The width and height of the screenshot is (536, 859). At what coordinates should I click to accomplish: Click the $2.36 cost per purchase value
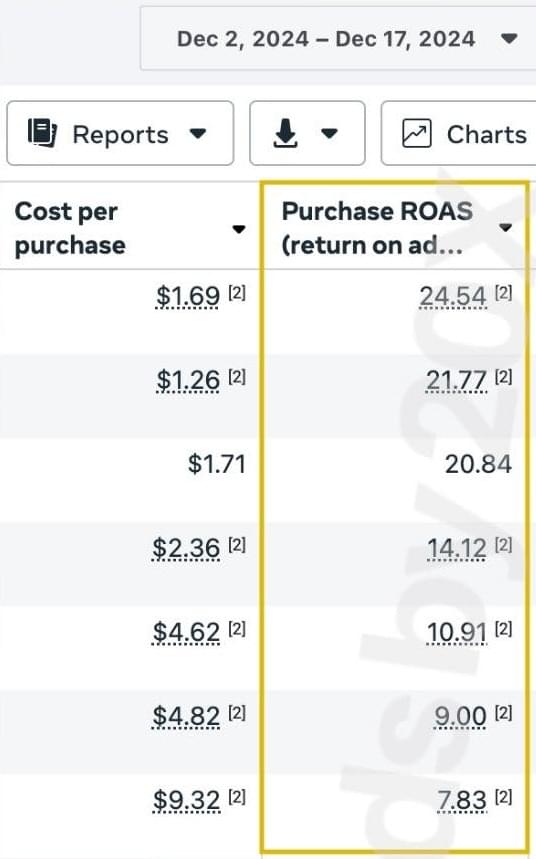point(186,548)
